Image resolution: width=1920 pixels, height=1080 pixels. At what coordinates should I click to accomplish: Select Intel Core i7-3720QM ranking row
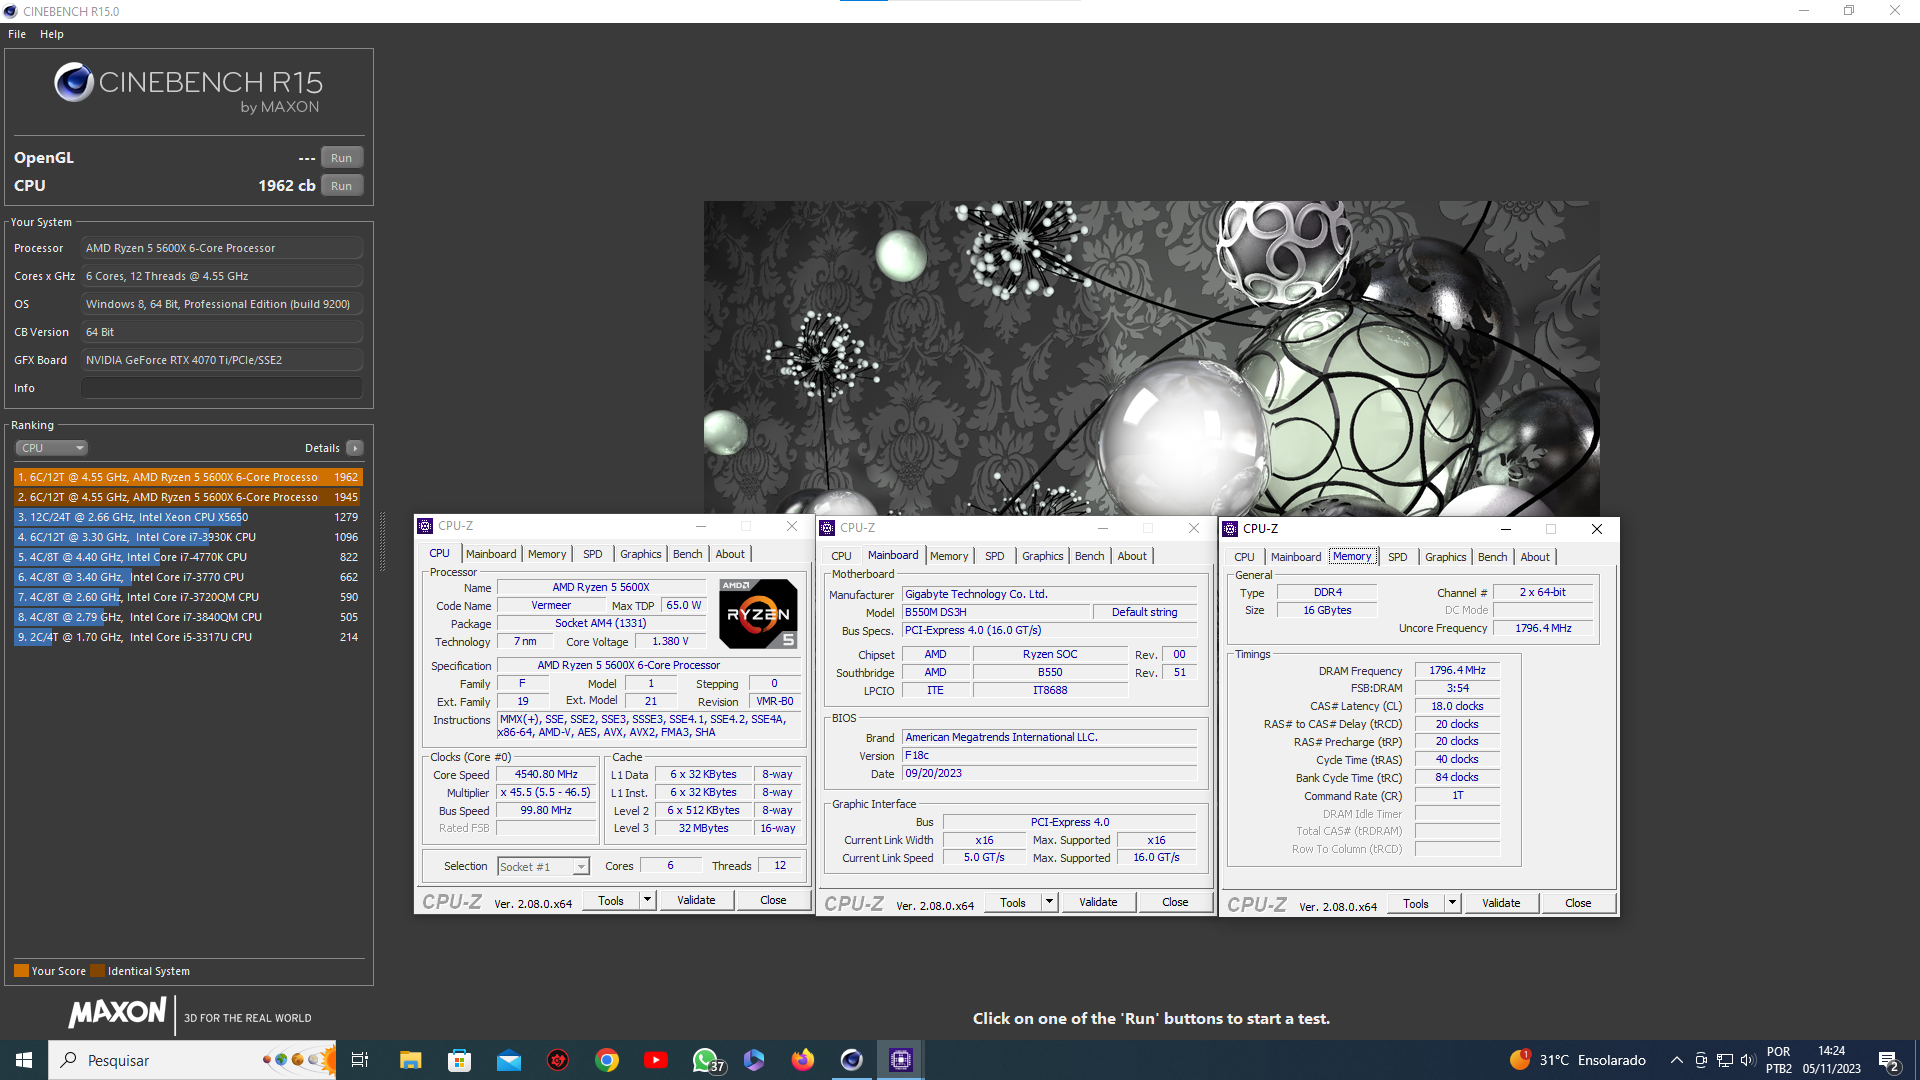click(188, 597)
